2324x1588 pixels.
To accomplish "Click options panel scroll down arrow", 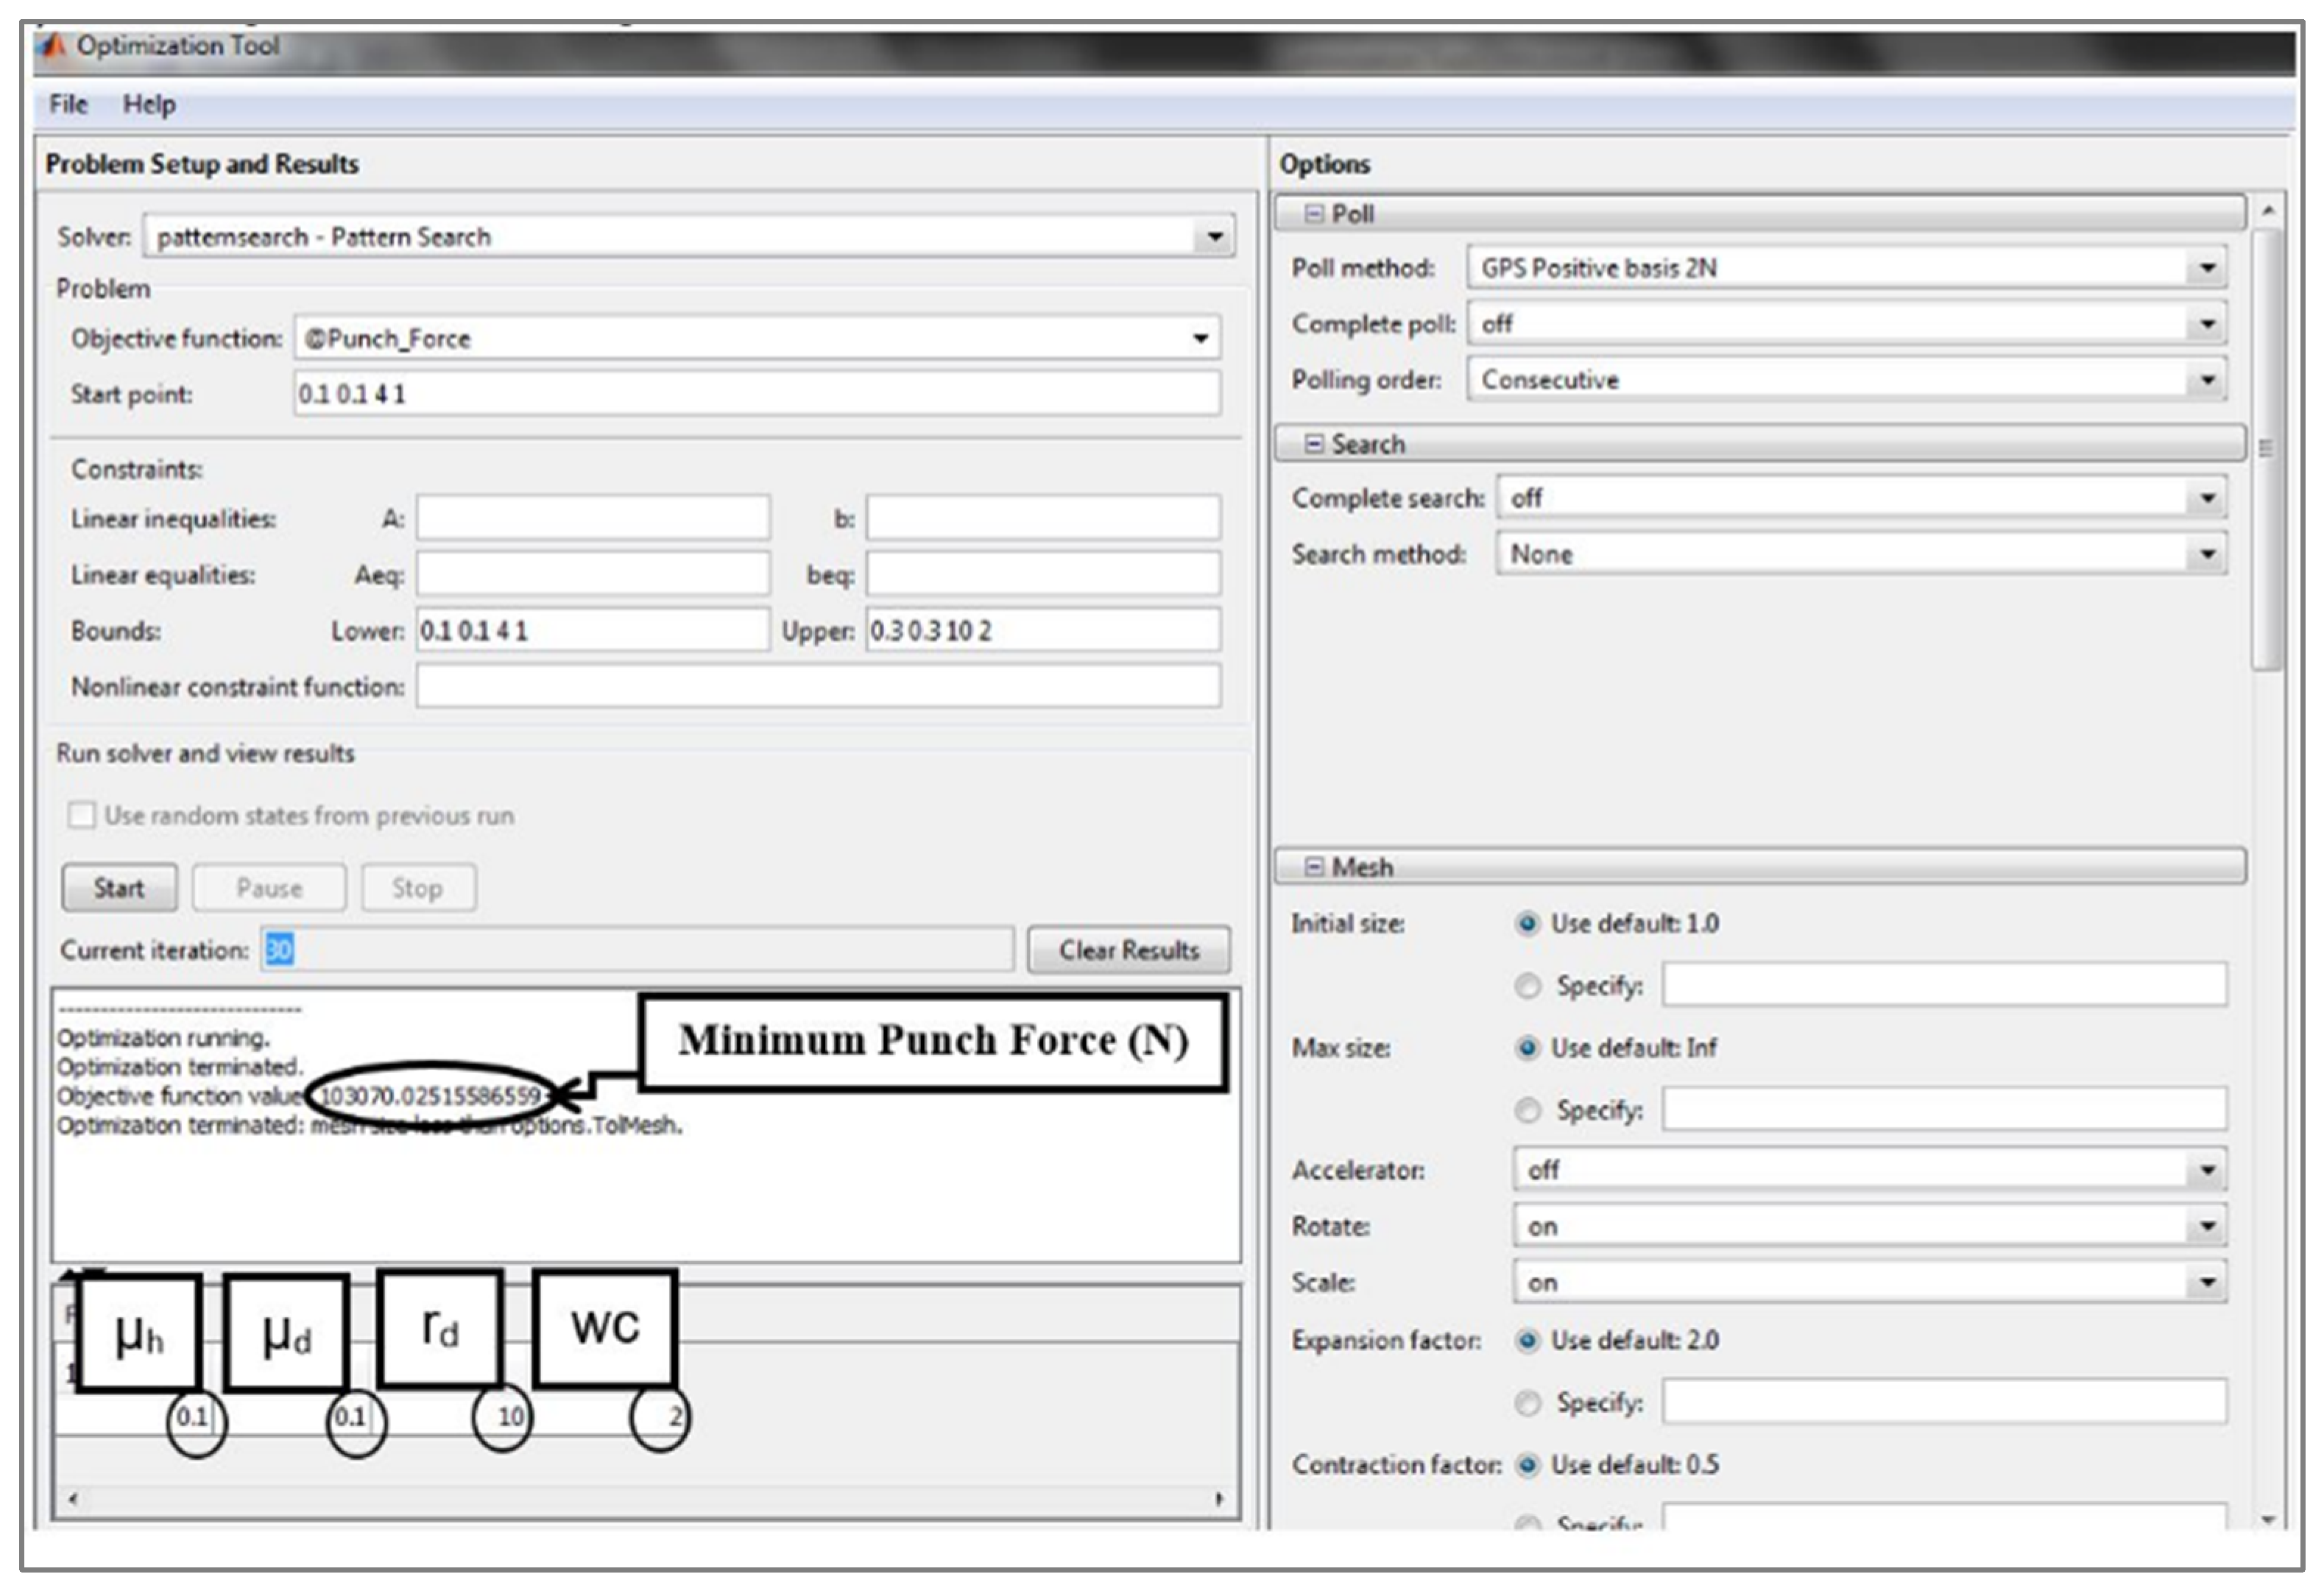I will point(2268,1520).
